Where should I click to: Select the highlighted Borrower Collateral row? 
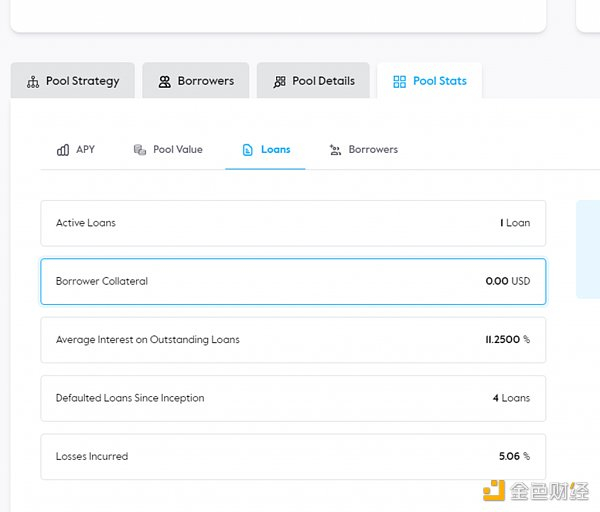pyautogui.click(x=293, y=281)
